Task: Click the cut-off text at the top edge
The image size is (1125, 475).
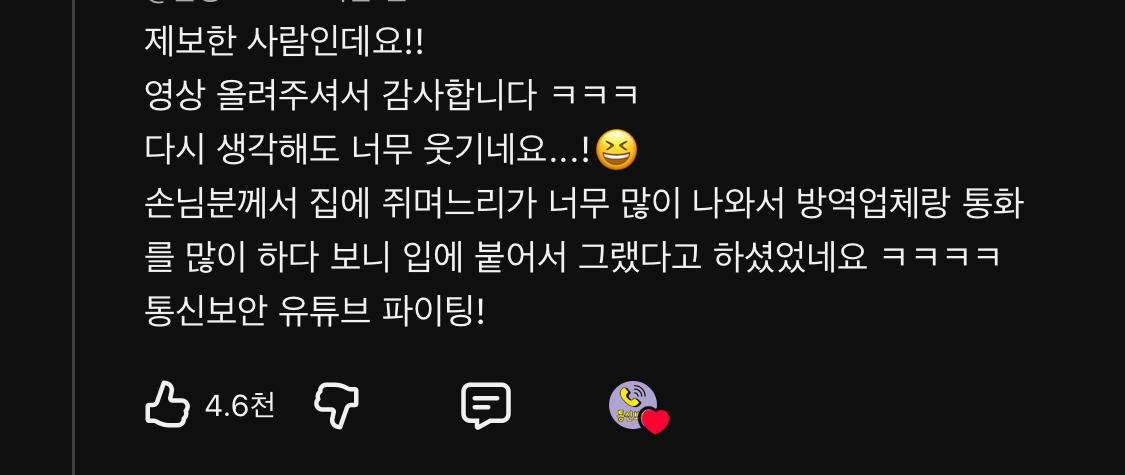Action: point(276,1)
